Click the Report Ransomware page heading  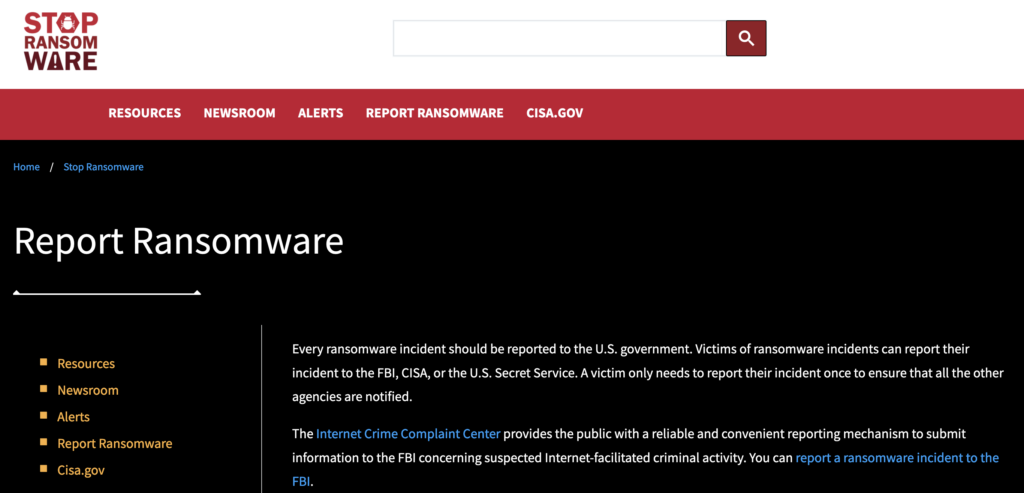coord(178,241)
